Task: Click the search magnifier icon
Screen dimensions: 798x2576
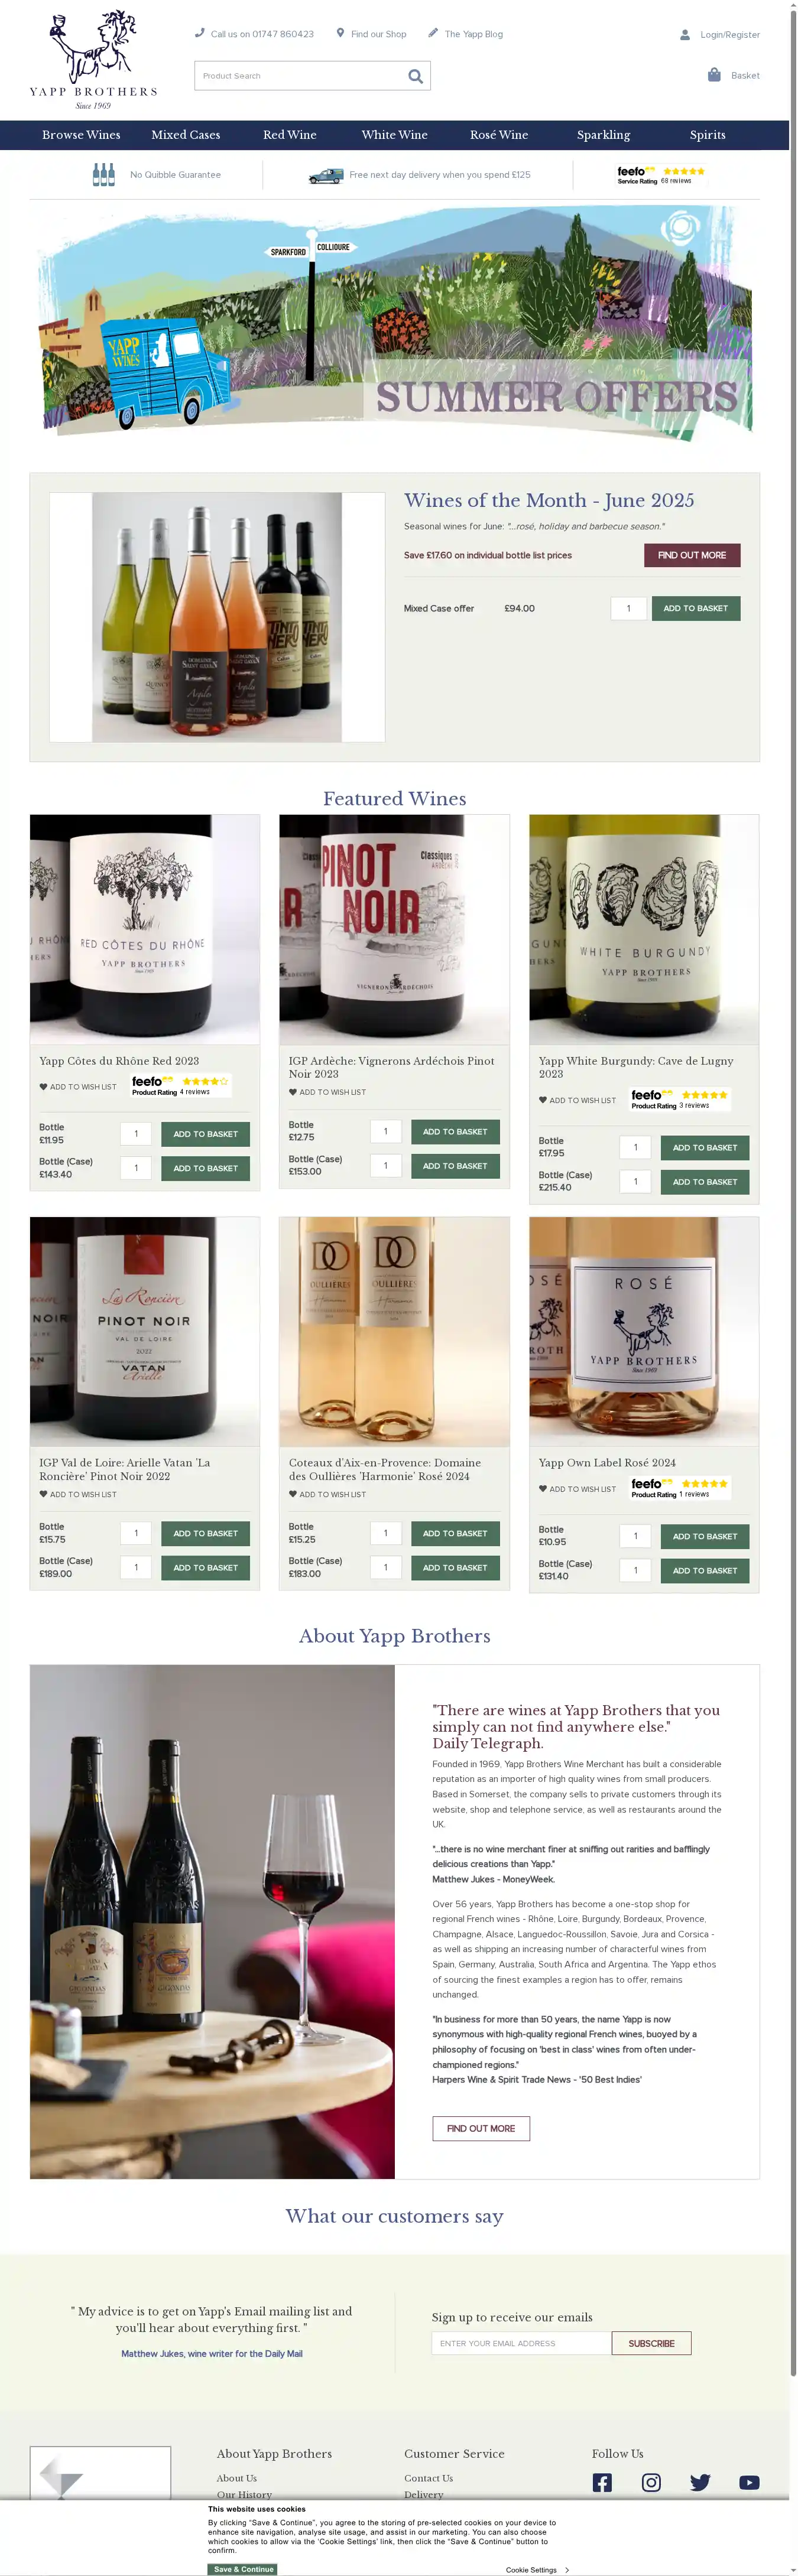Action: point(415,76)
